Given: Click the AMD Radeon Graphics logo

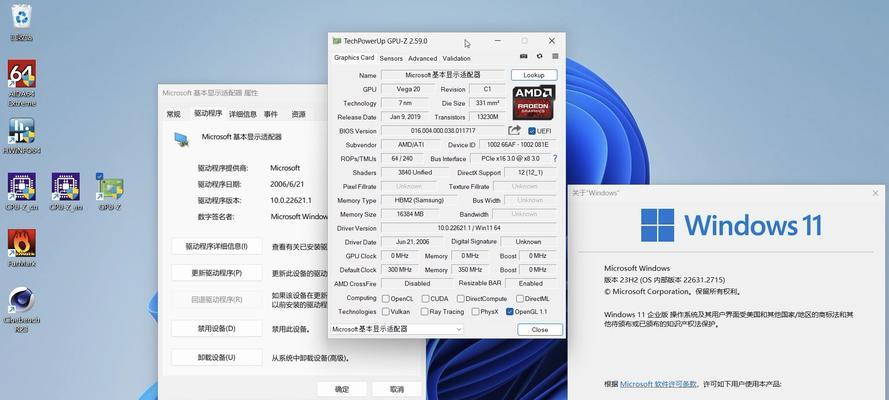Looking at the screenshot, I should 534,102.
